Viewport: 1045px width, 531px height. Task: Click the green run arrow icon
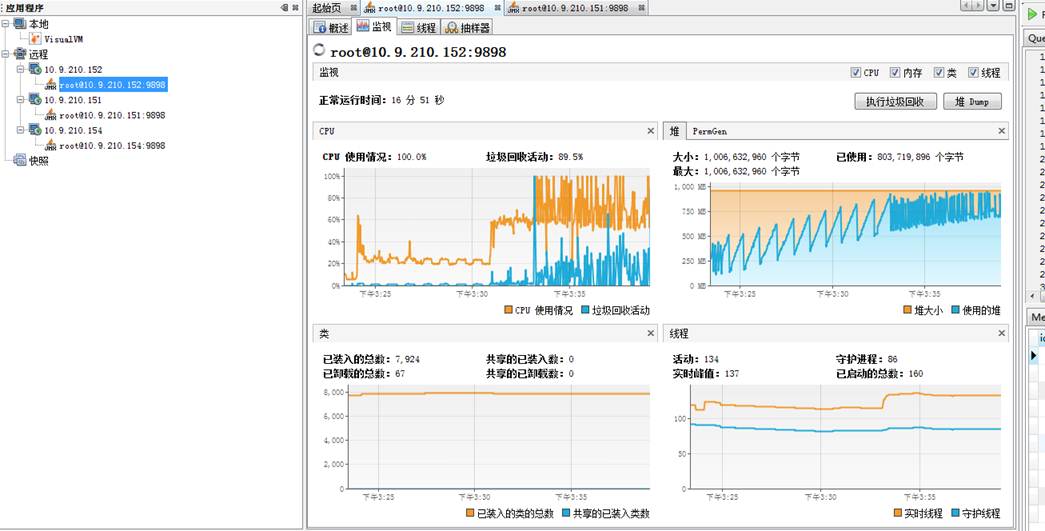pos(1033,13)
